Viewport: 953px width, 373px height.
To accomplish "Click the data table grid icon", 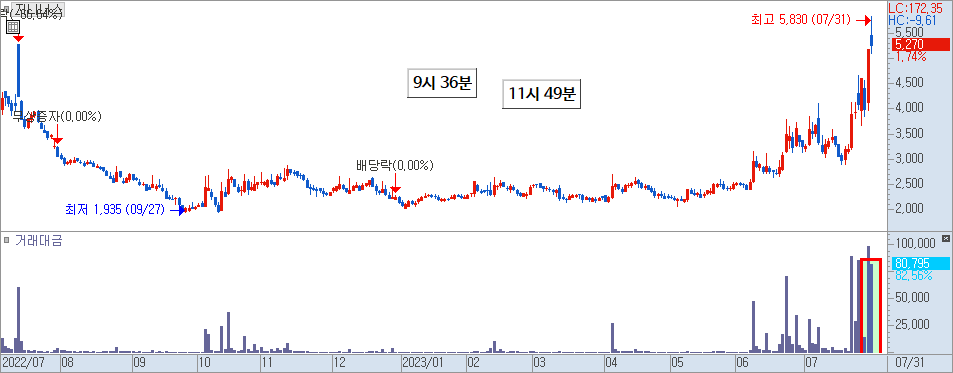I will pyautogui.click(x=13, y=26).
